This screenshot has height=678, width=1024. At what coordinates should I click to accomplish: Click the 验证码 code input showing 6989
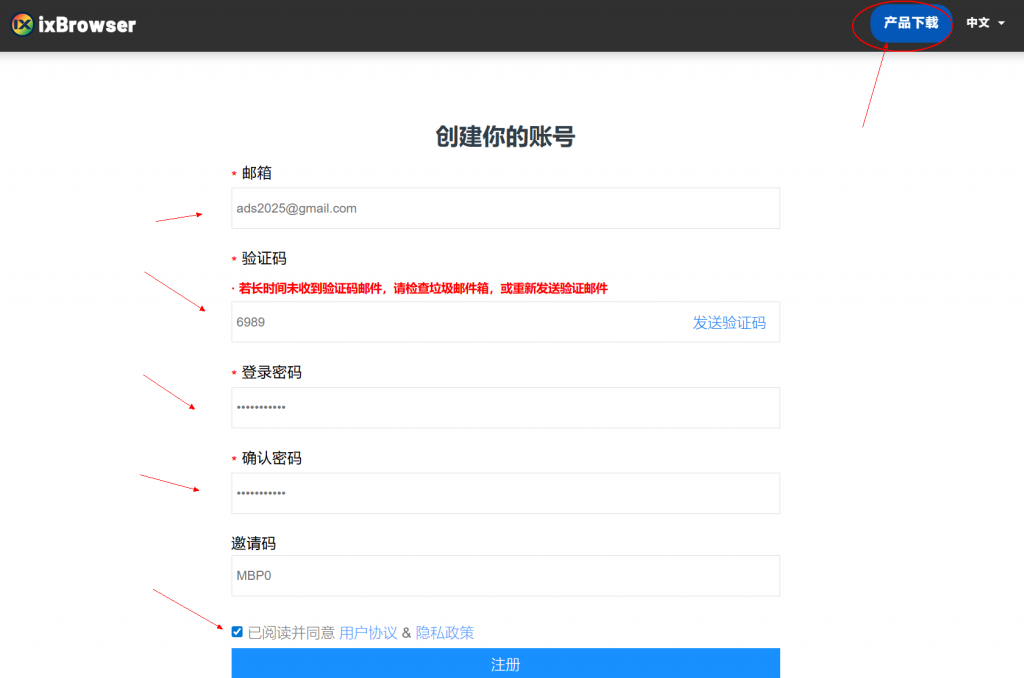point(450,322)
